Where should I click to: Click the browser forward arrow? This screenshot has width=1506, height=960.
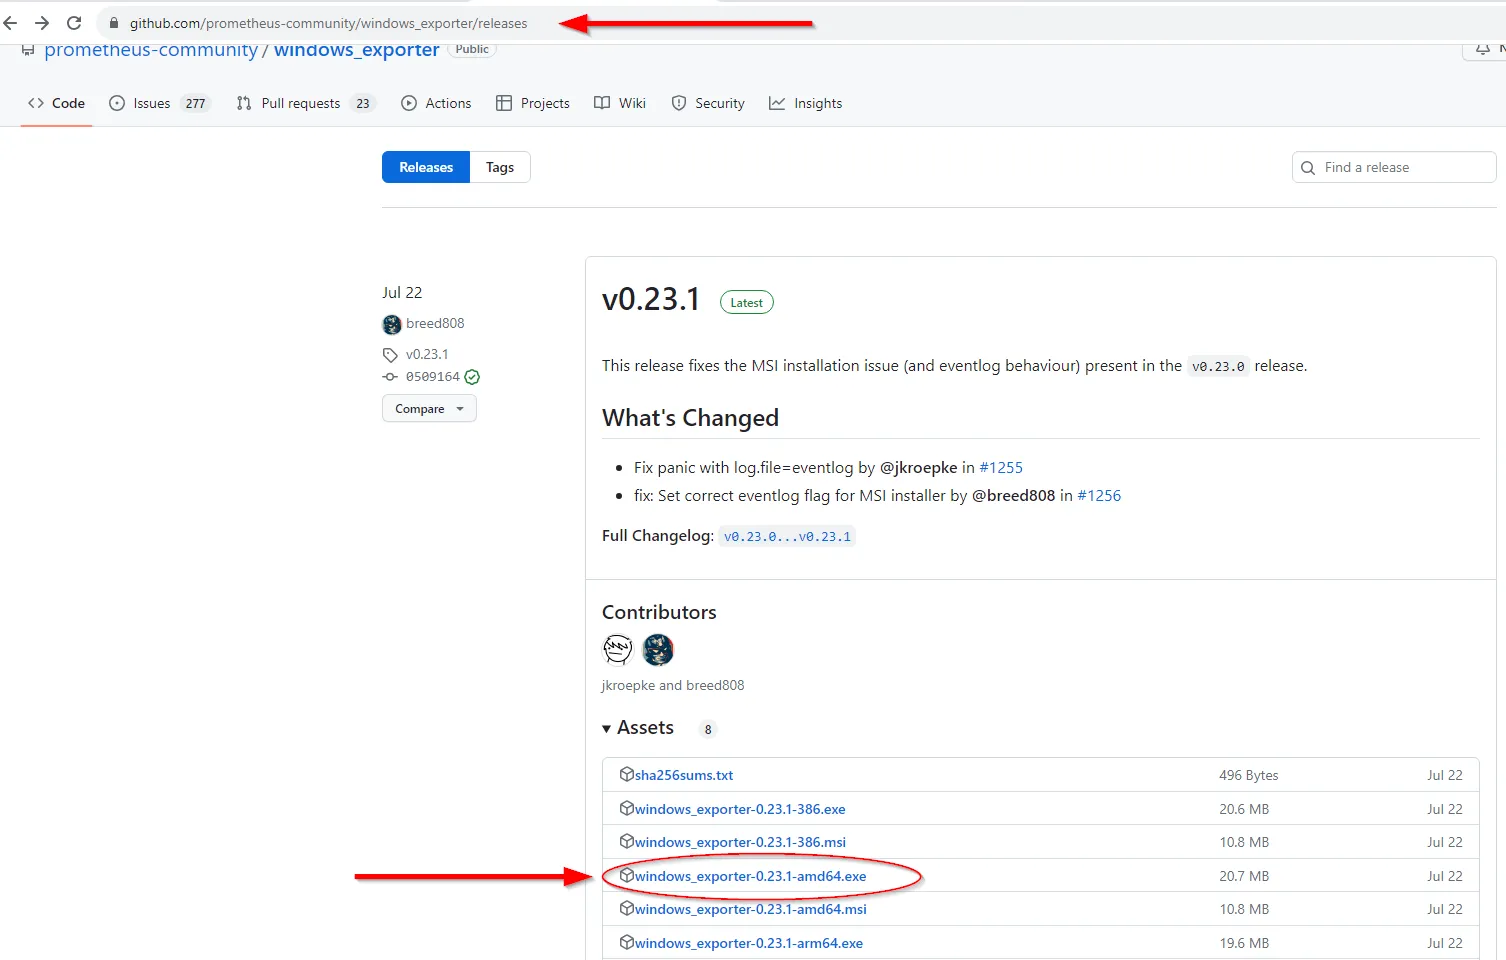click(x=42, y=23)
